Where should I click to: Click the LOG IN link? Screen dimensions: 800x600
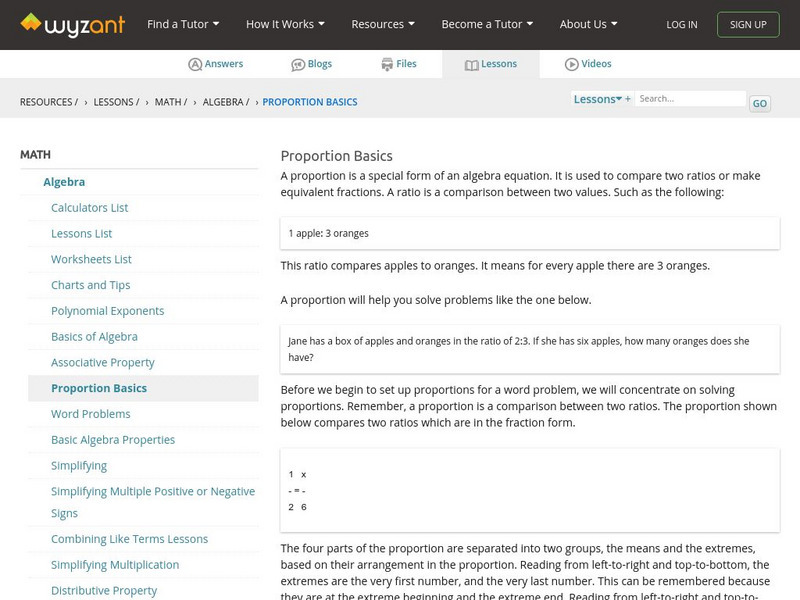tap(682, 24)
